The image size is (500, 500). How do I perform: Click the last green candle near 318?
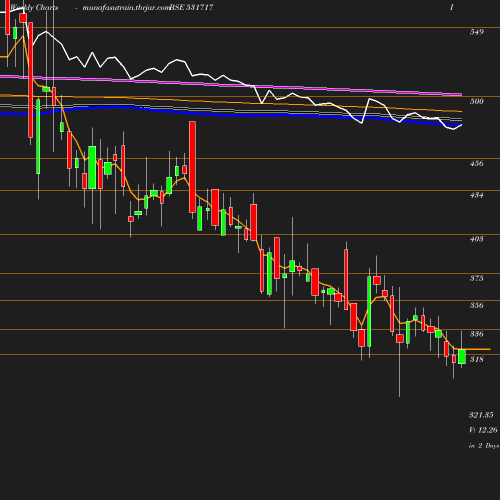click(462, 357)
